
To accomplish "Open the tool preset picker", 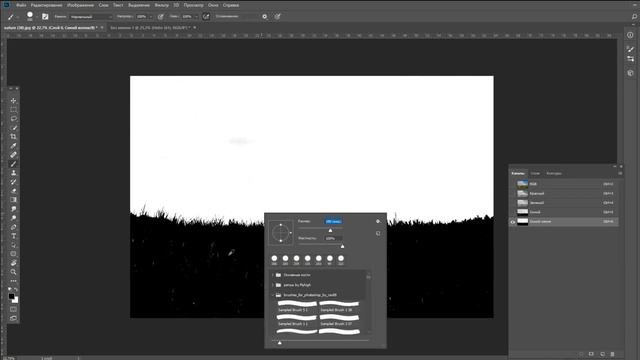I will tap(12, 17).
